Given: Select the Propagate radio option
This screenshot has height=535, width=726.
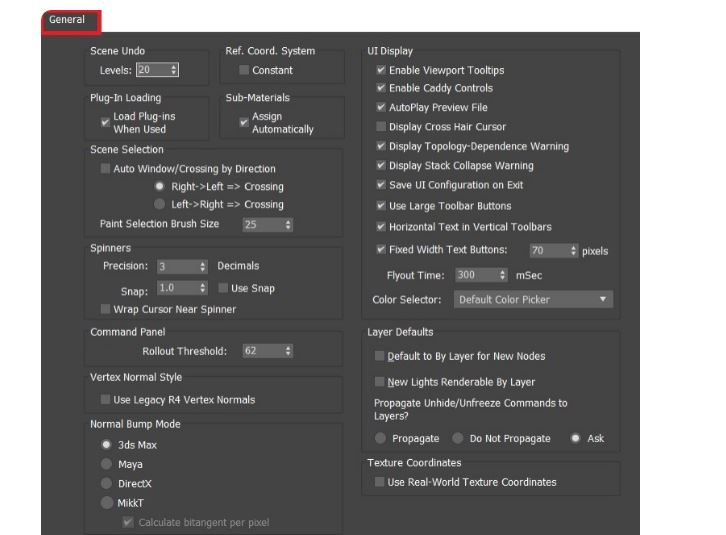Looking at the screenshot, I should click(380, 438).
